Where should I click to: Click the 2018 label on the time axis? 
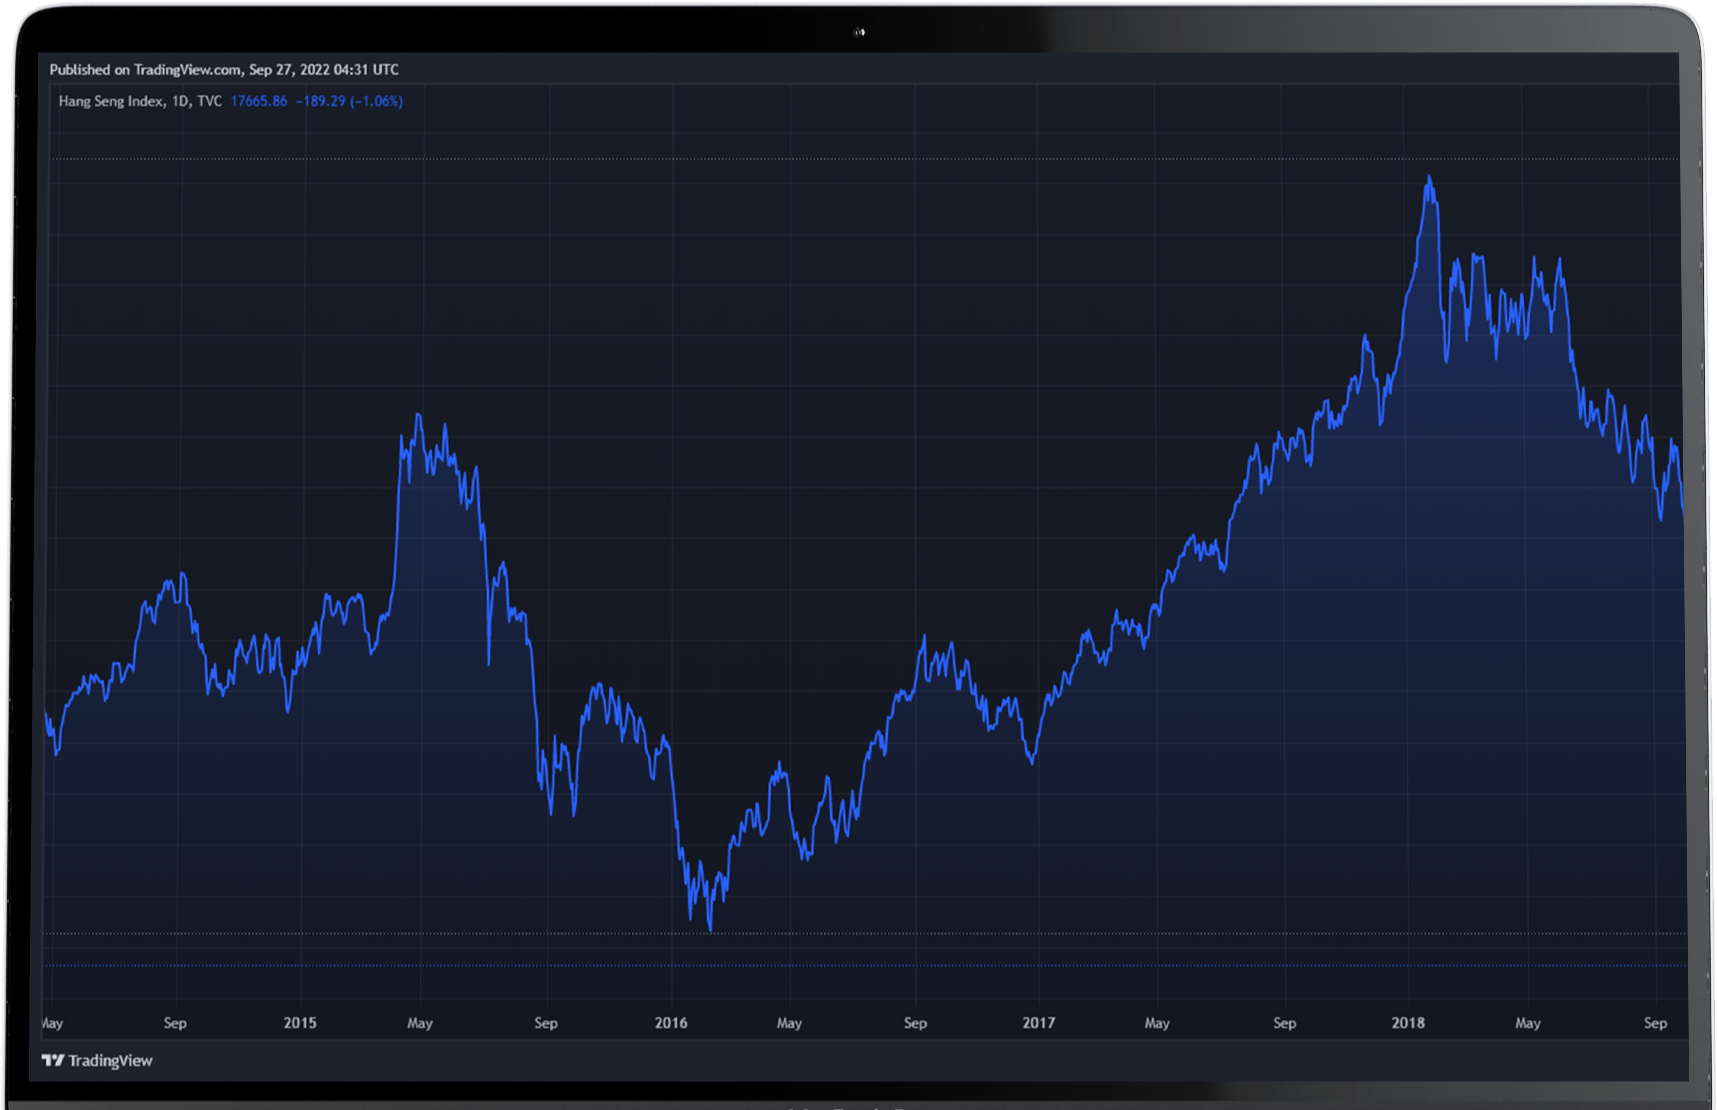[x=1408, y=1023]
